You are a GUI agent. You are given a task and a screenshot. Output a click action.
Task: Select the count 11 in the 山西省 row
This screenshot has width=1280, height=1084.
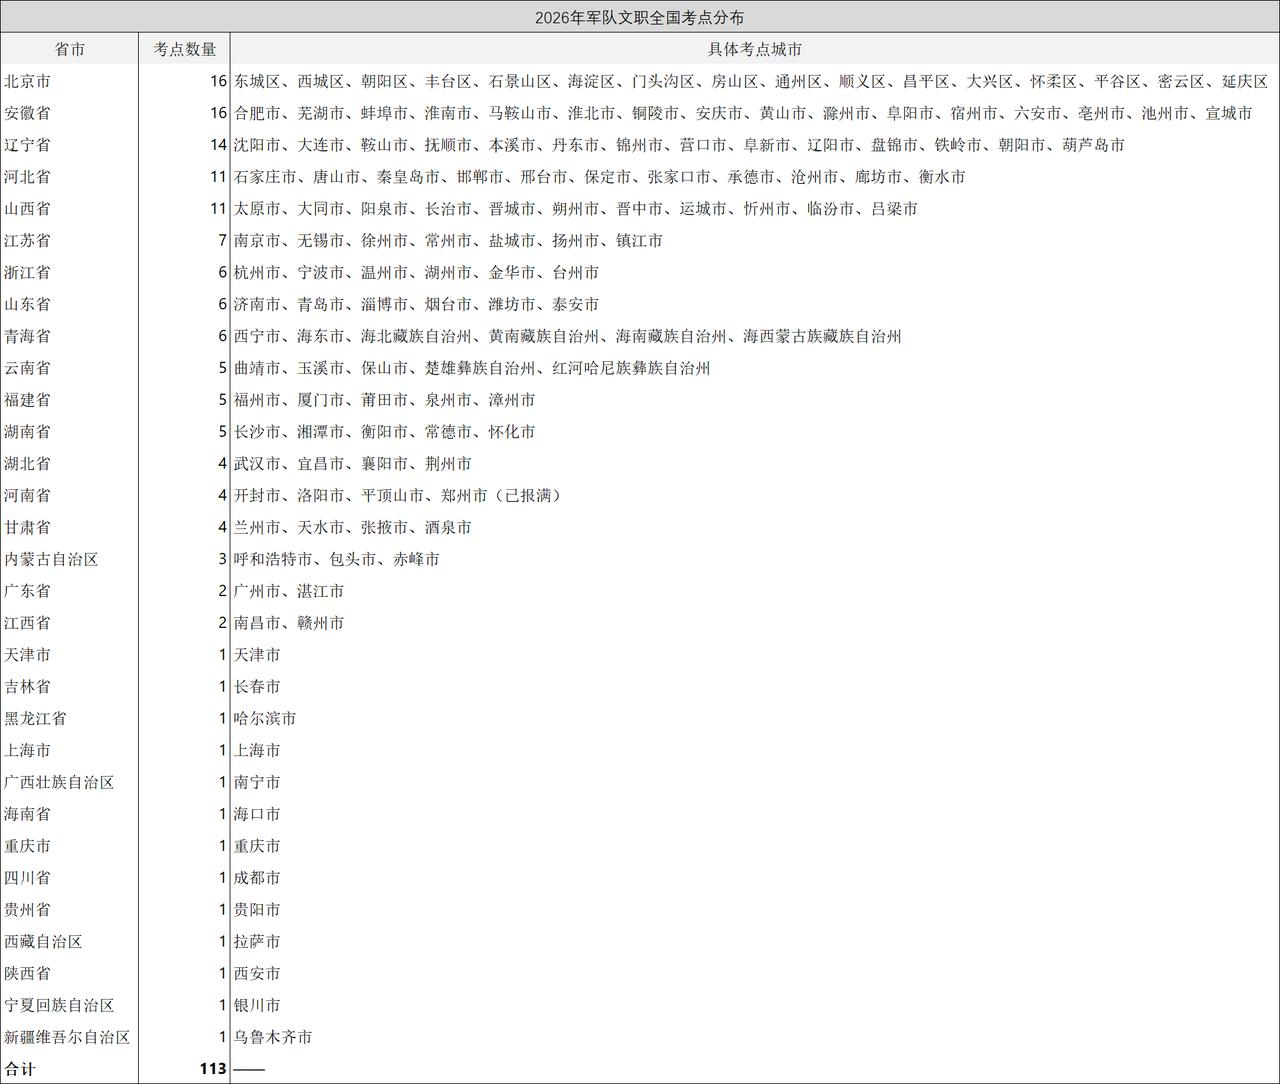click(x=219, y=209)
